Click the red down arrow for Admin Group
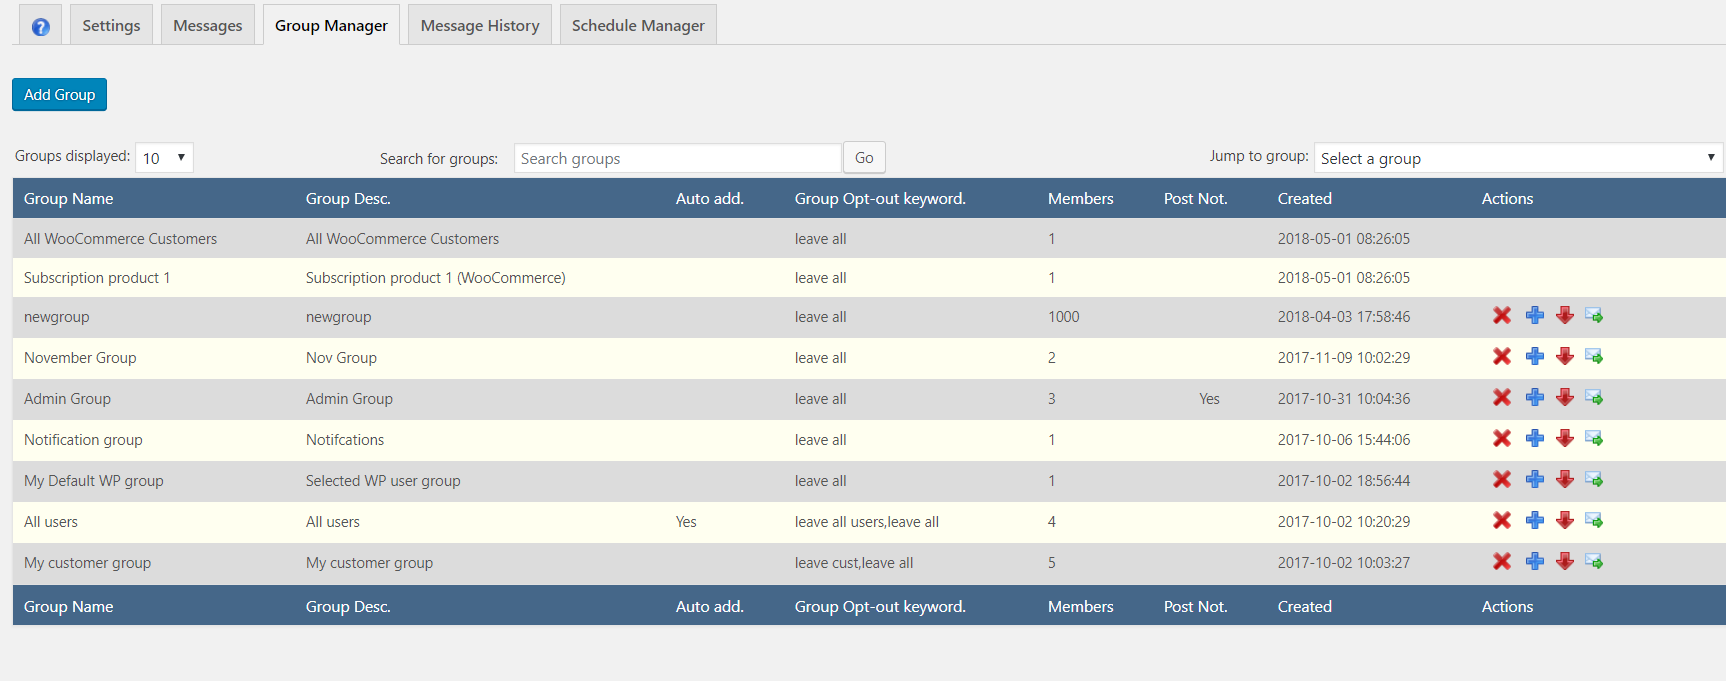1726x681 pixels. point(1565,398)
